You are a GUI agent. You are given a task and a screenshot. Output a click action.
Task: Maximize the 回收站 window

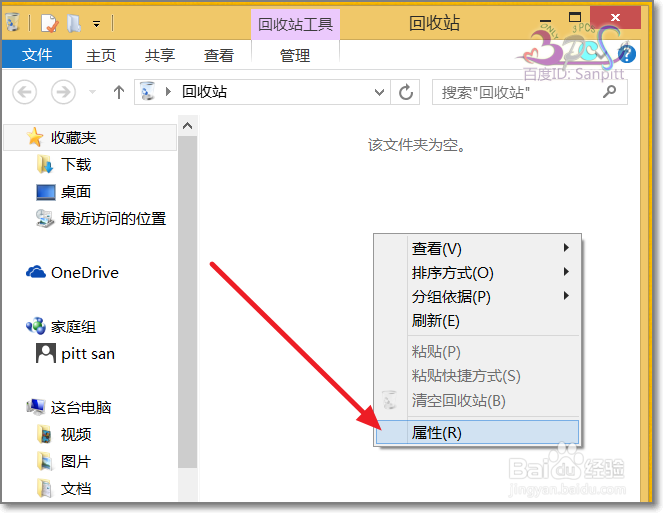575,17
